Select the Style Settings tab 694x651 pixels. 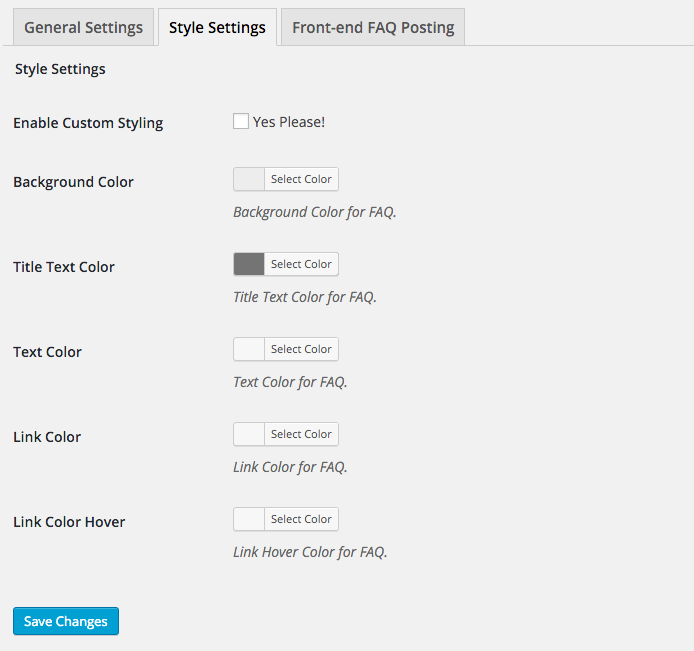217,27
